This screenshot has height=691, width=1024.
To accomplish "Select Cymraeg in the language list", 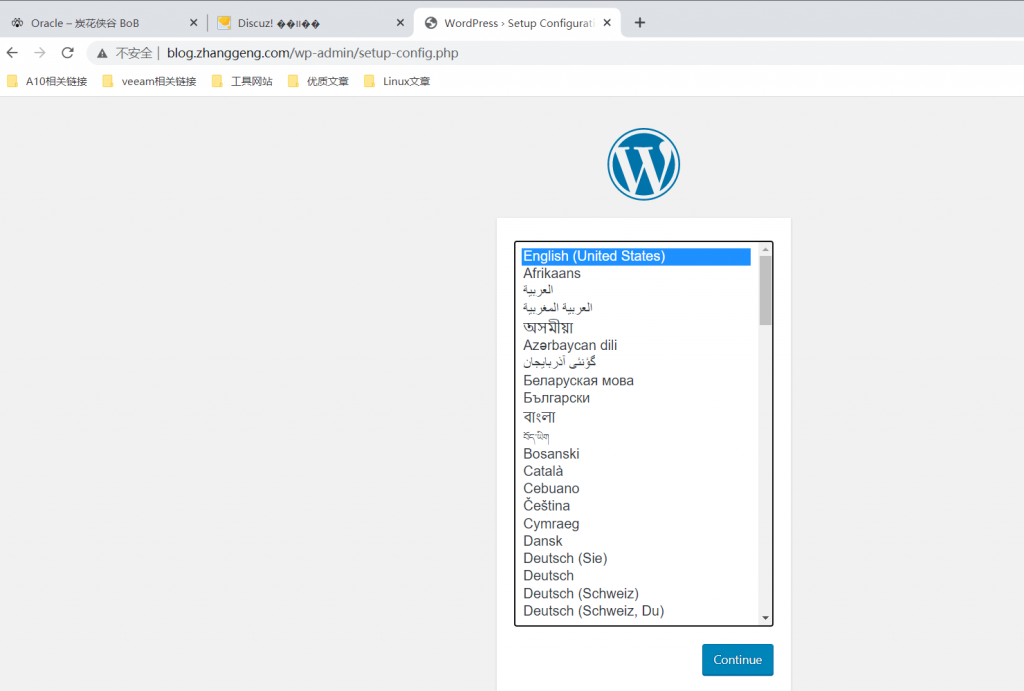I will coord(636,524).
